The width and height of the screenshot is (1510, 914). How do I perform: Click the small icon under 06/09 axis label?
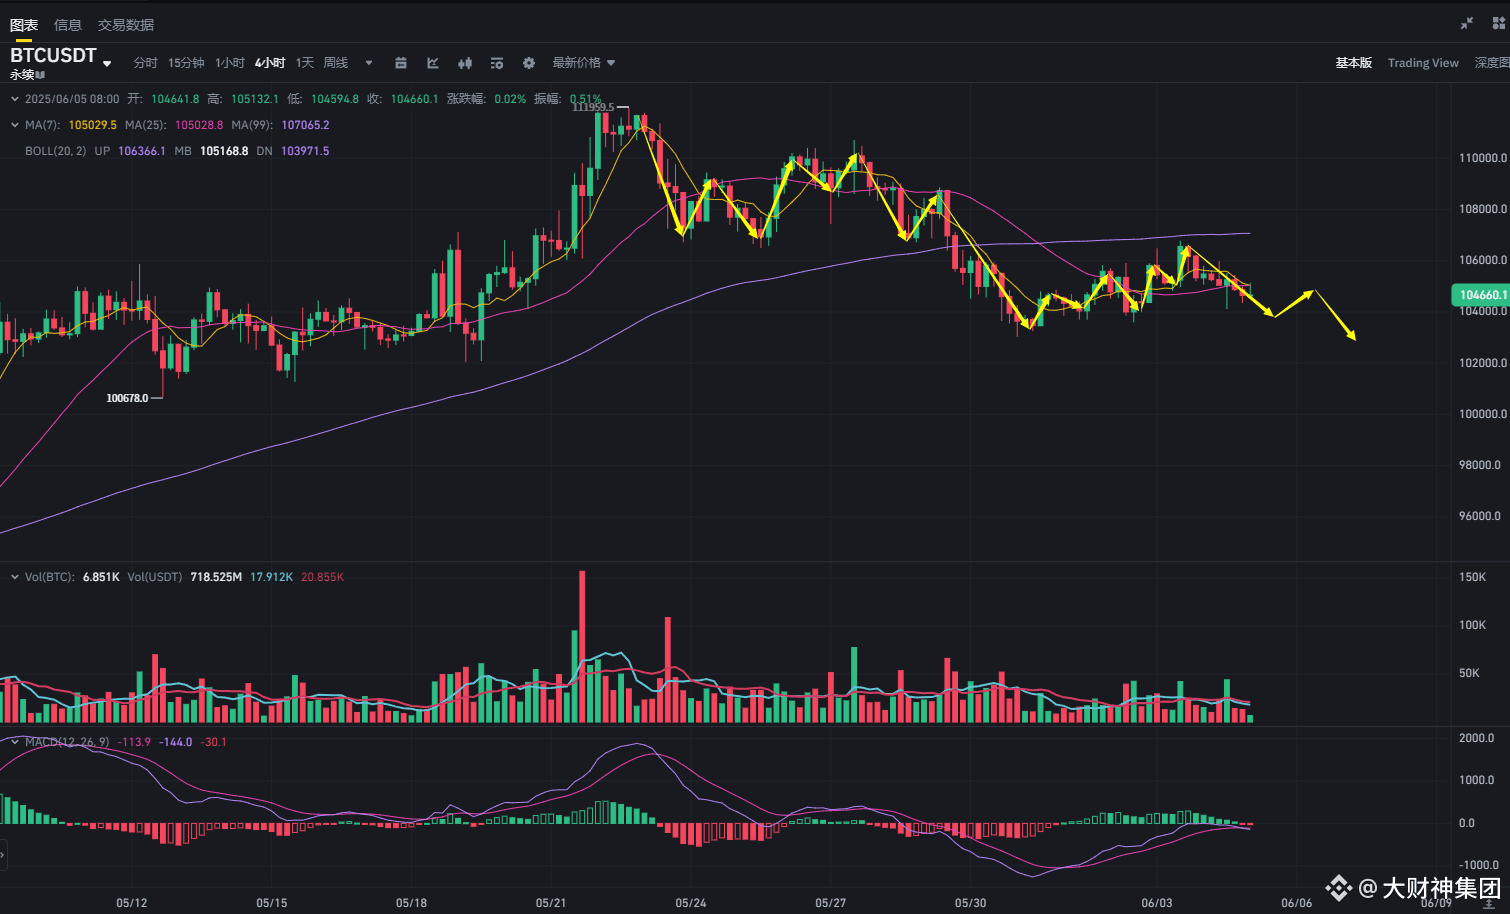point(1489,904)
